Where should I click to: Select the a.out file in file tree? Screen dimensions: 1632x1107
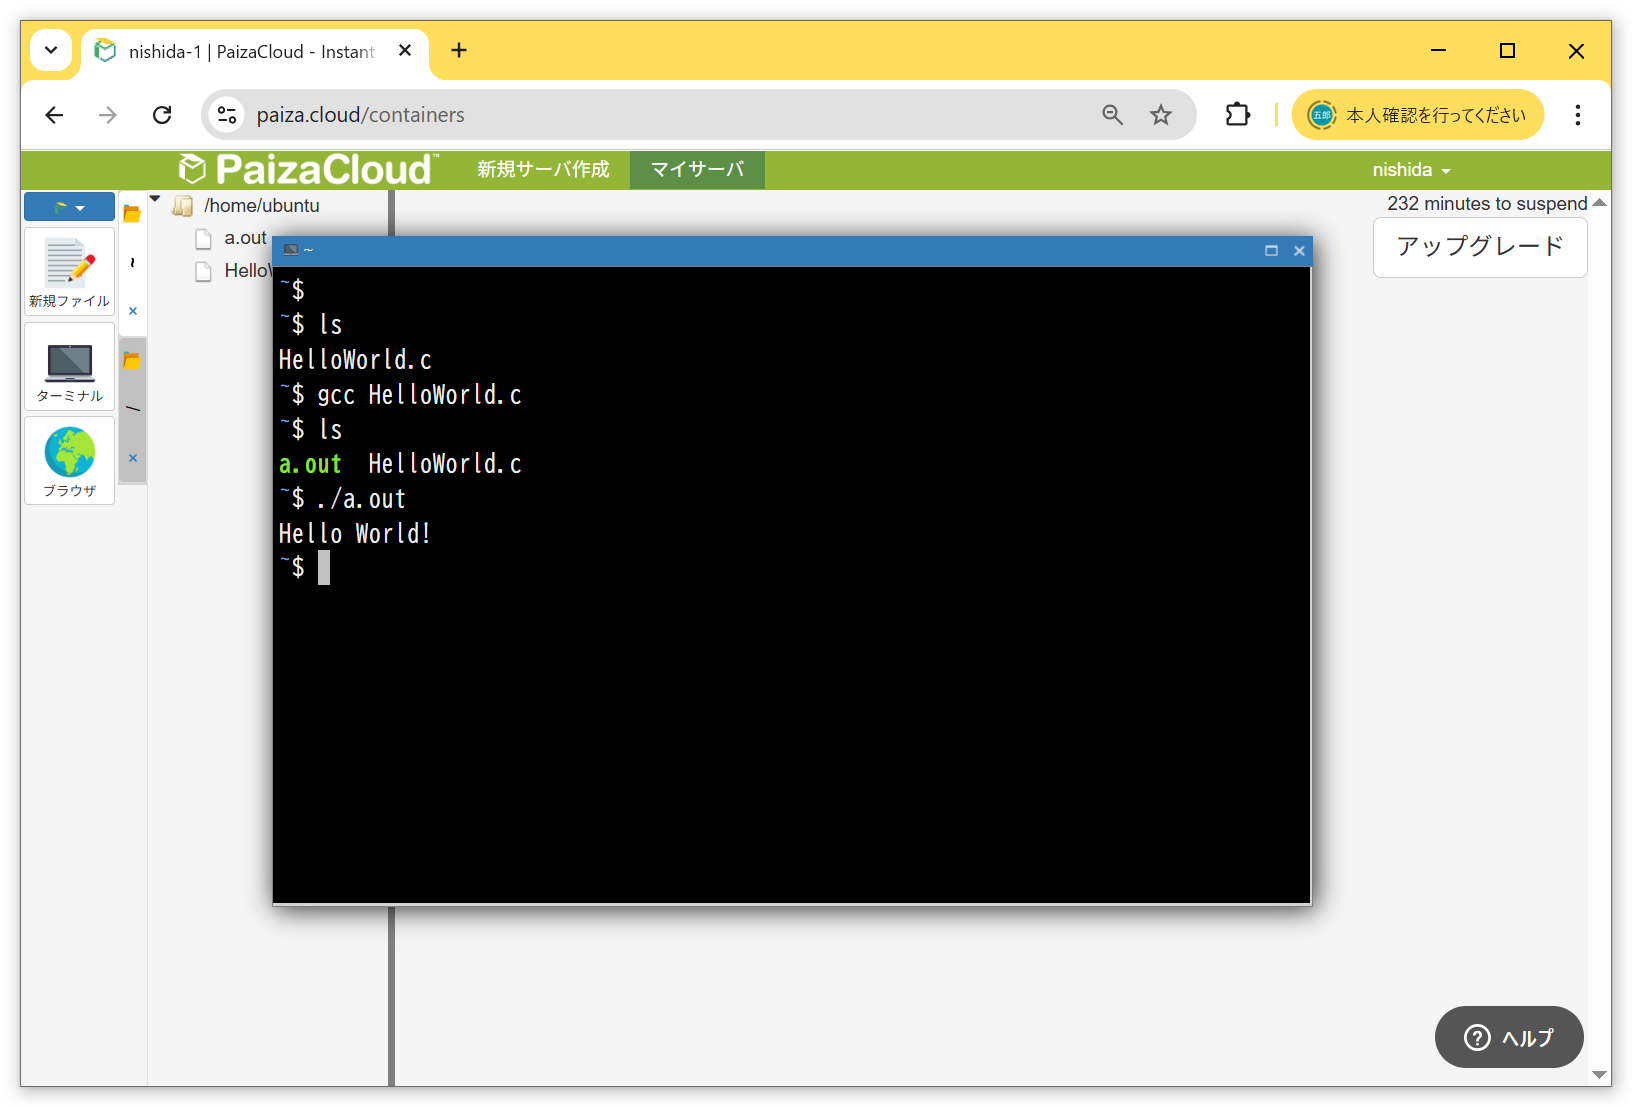[245, 238]
